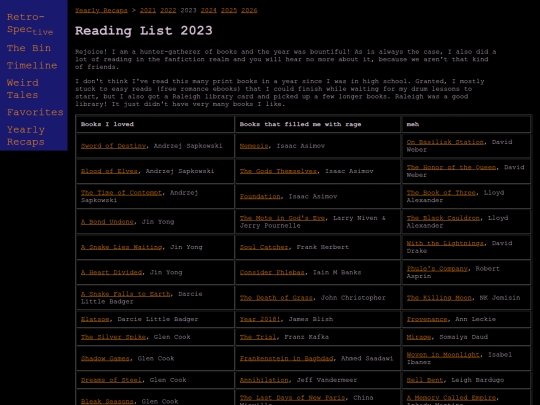Open the Favorites sidebar link

(35, 112)
